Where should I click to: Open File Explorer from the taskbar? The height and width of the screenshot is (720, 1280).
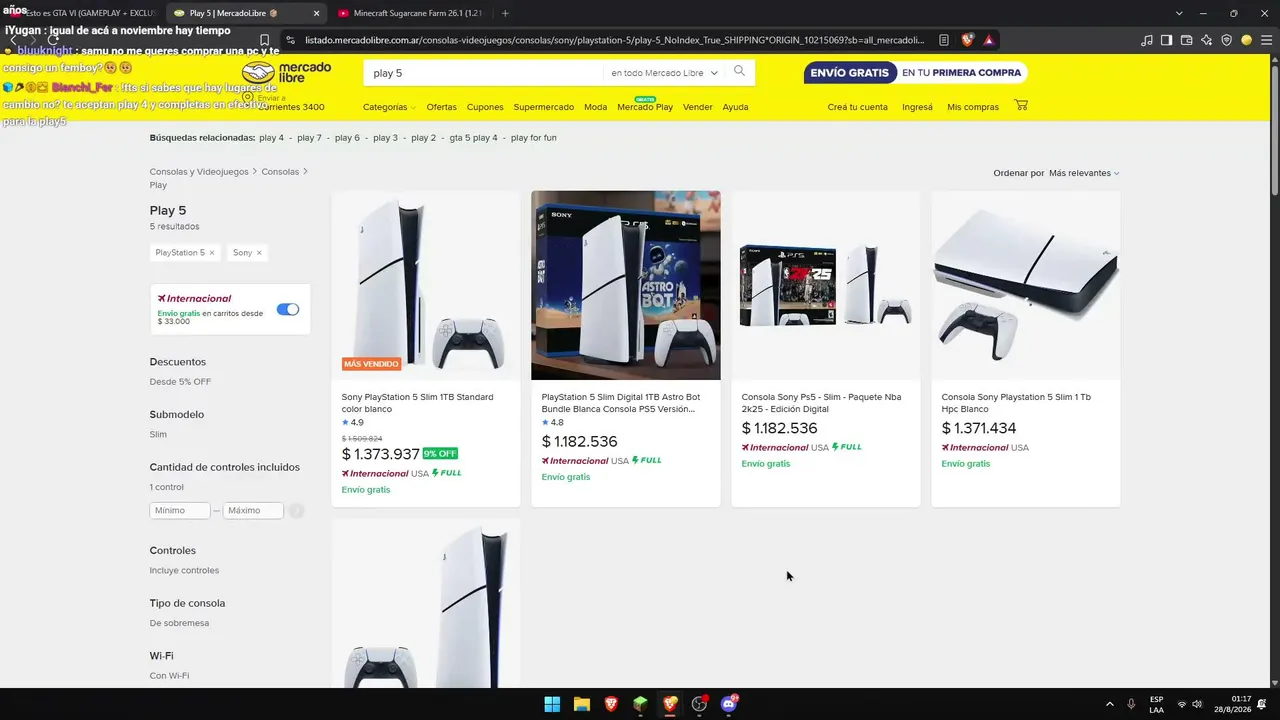click(x=582, y=704)
